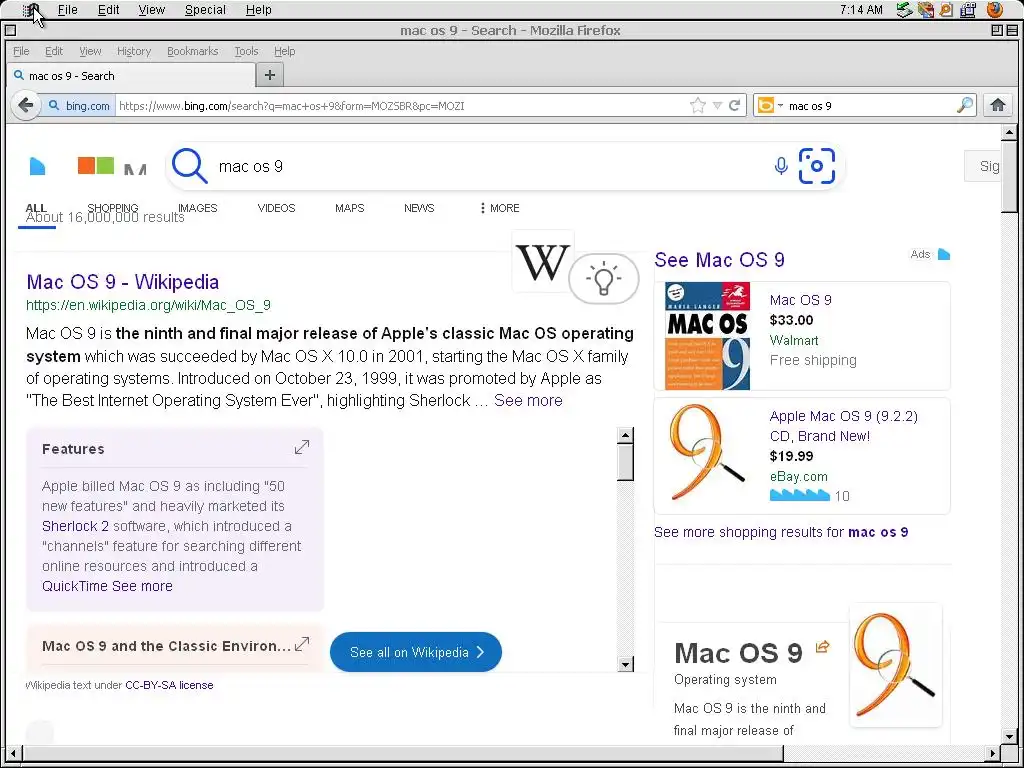Click the Wikipedia panel scroll down arrow
The image size is (1024, 768).
[x=625, y=665]
